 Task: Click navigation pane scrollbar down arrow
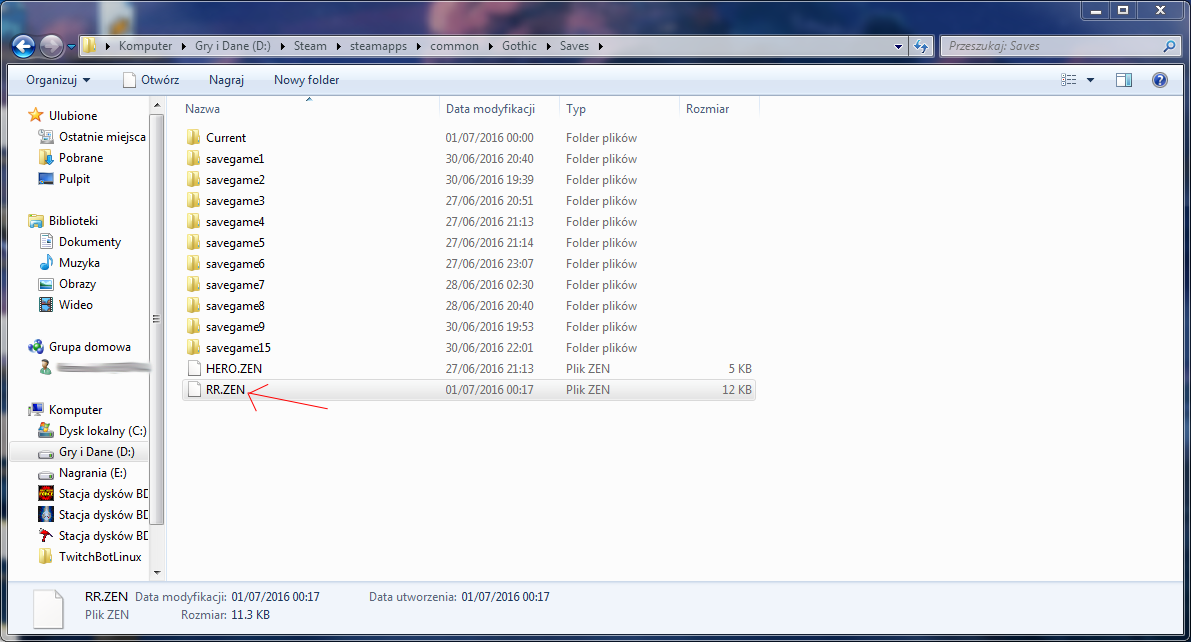(x=157, y=572)
